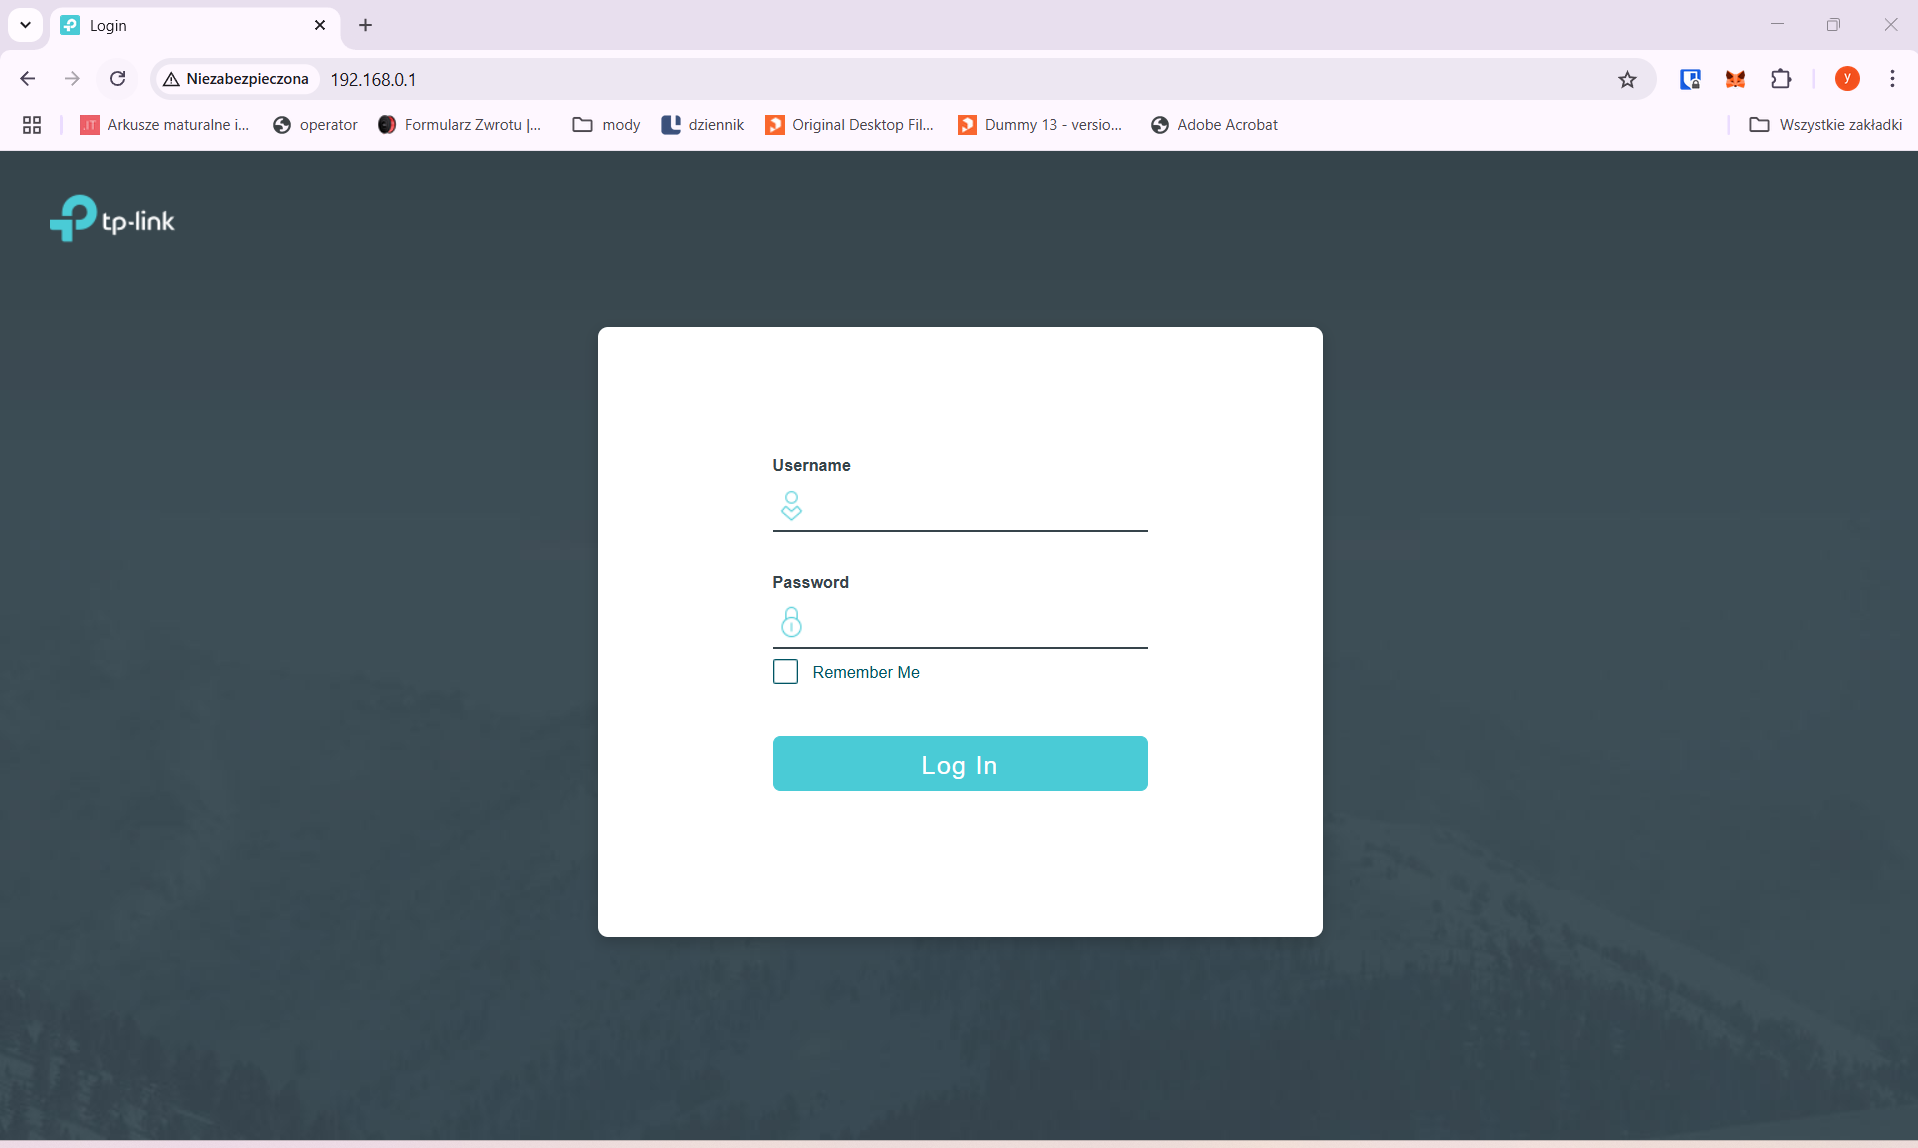The width and height of the screenshot is (1918, 1148).
Task: Click the Bitwarden extension icon
Action: 1690,79
